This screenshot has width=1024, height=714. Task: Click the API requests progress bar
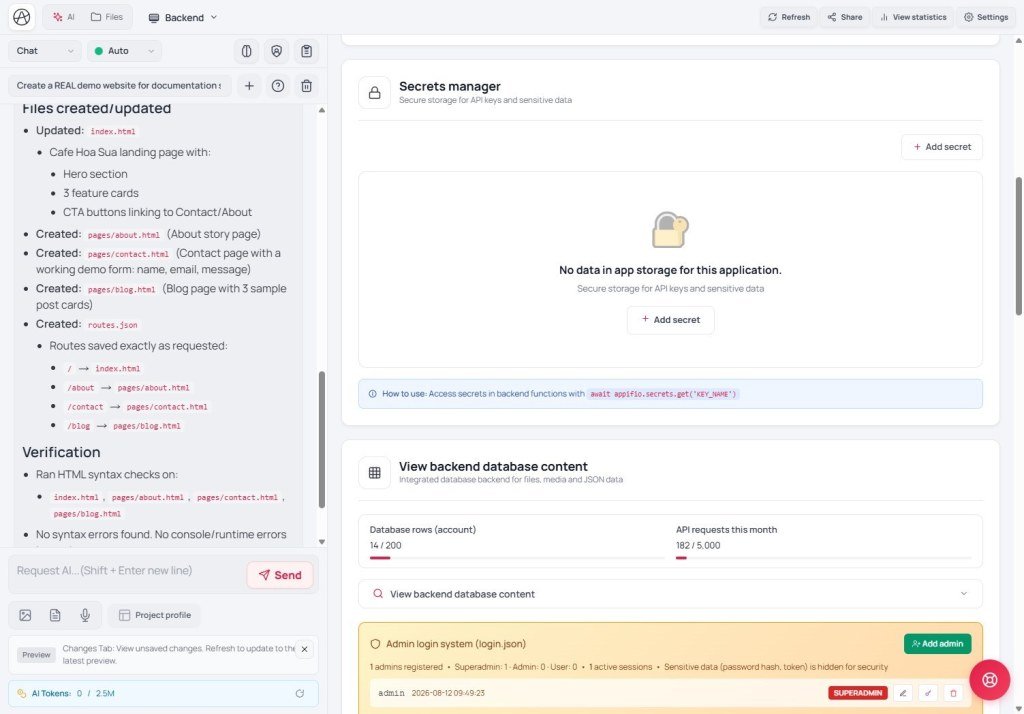tap(823, 558)
